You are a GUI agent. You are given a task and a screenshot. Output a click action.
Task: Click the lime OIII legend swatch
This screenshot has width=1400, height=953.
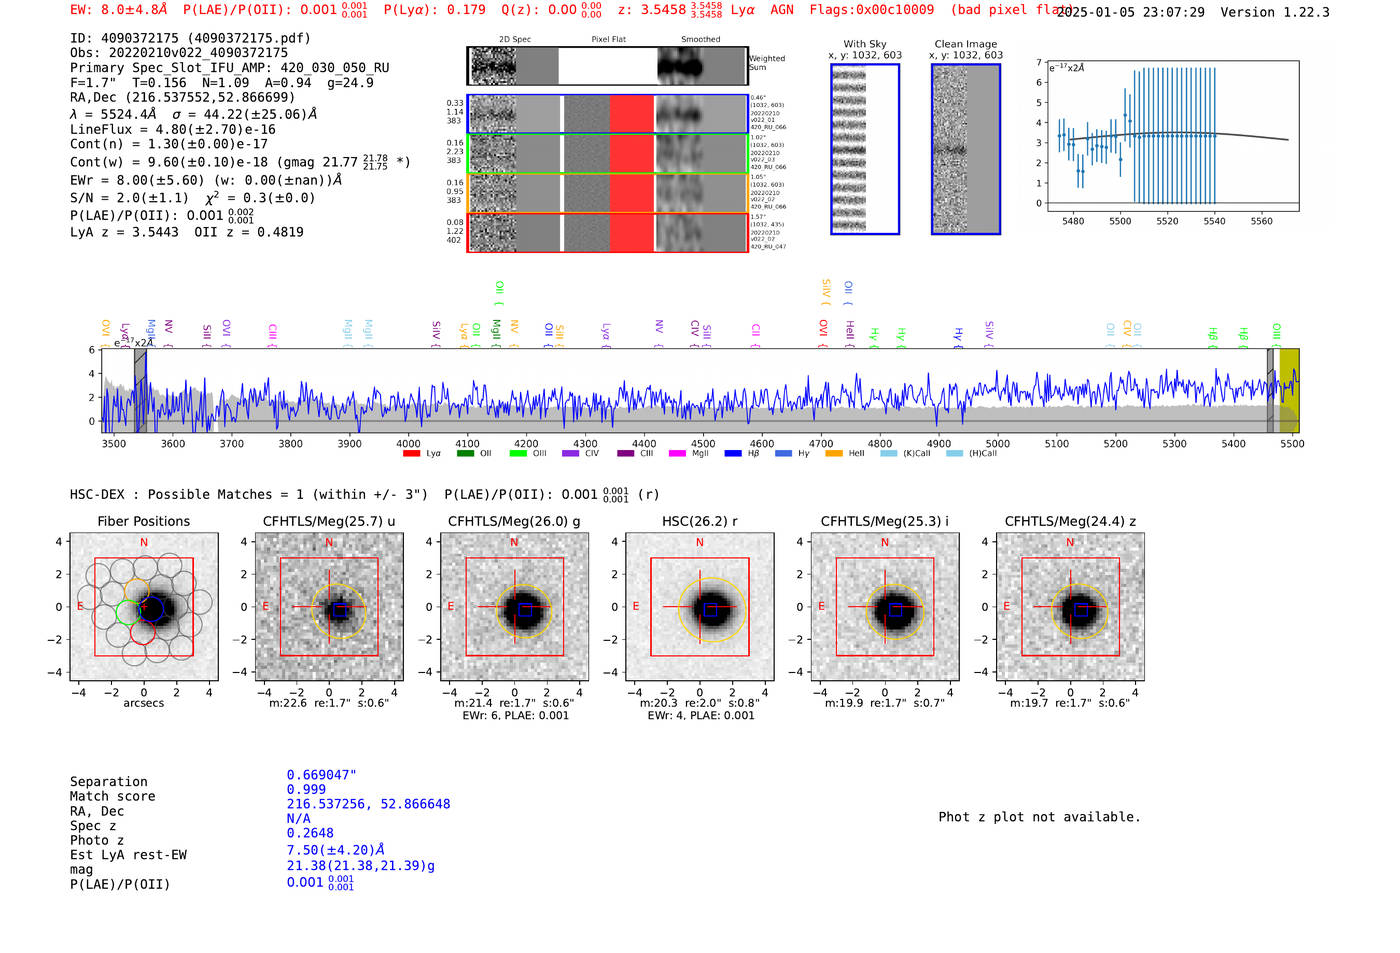coord(518,454)
